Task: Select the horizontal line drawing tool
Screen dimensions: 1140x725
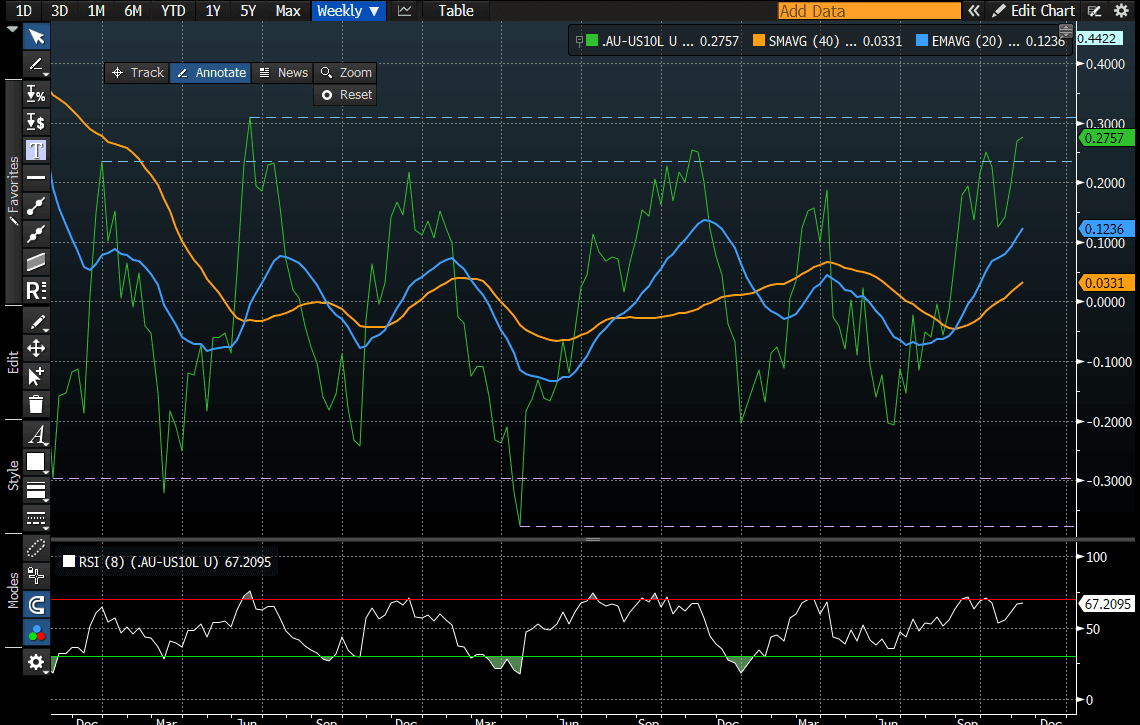Action: pos(36,178)
